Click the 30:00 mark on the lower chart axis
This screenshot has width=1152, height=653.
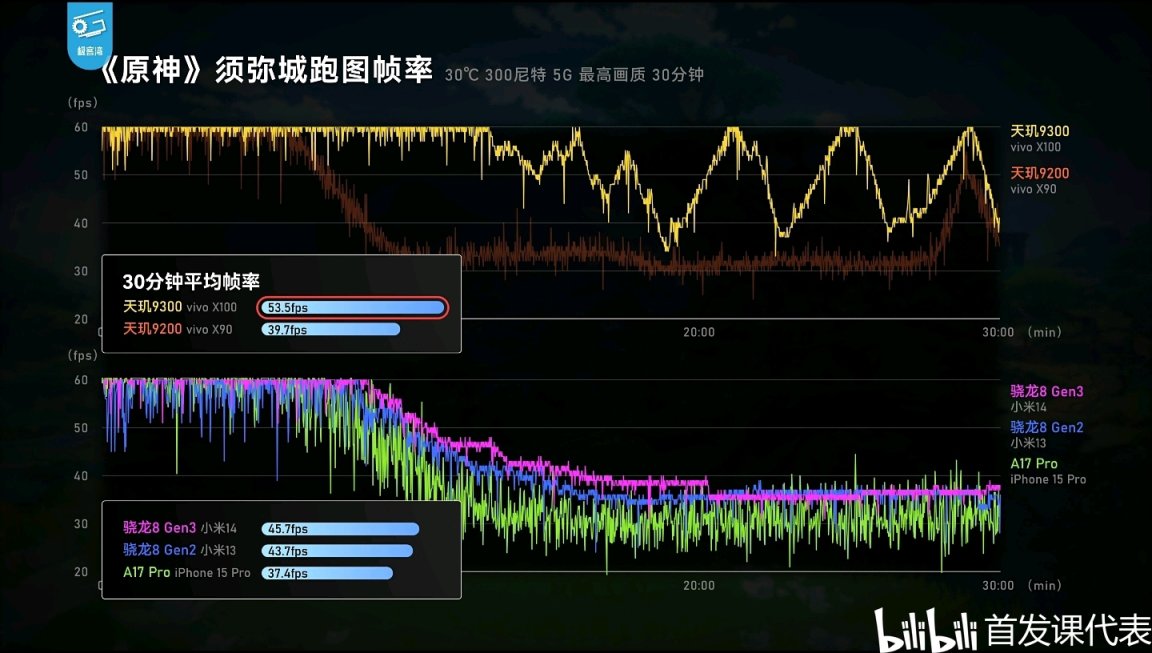[998, 585]
